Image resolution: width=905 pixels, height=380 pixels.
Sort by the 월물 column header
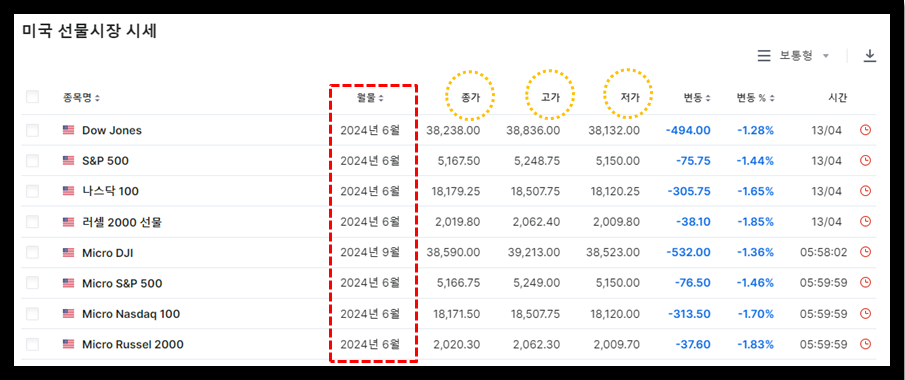click(370, 98)
